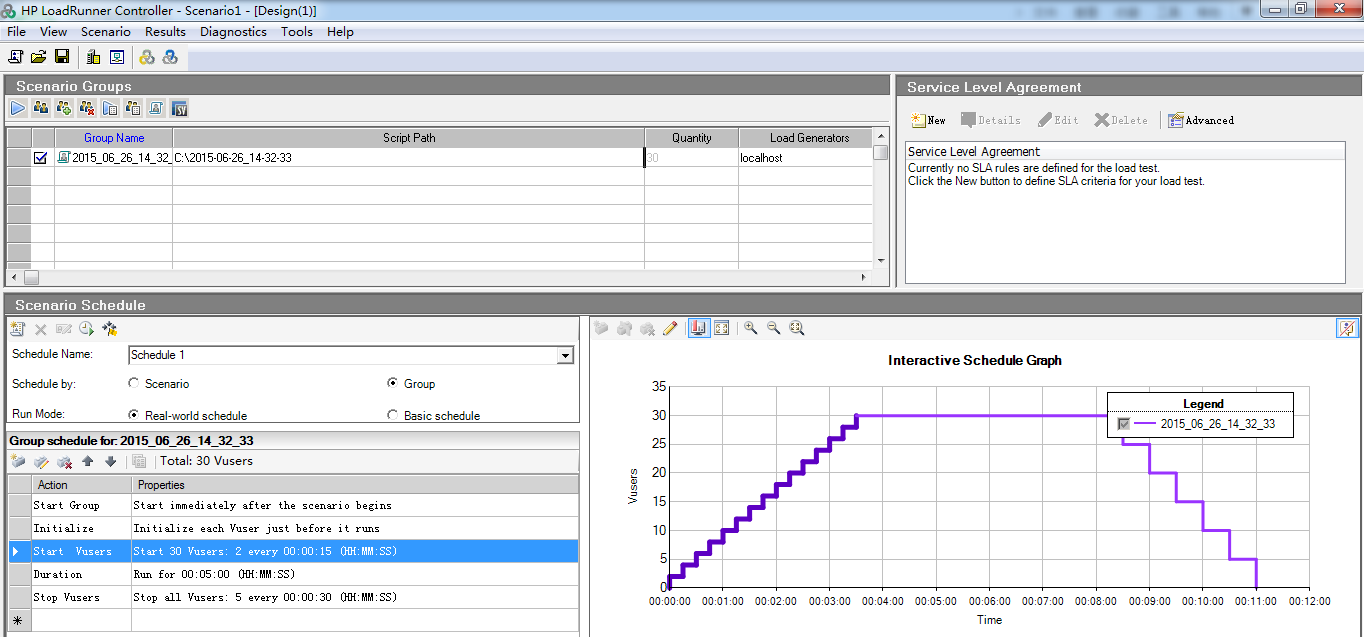The height and width of the screenshot is (637, 1364).
Task: Reset zoom with the zoom-to-fit magnifier icon
Action: click(x=797, y=328)
